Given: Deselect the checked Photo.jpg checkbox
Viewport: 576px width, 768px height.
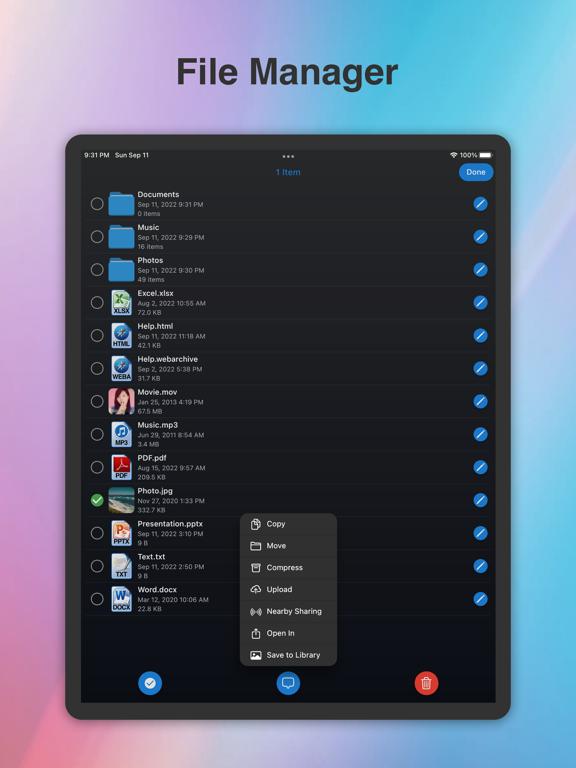Looking at the screenshot, I should pos(97,500).
